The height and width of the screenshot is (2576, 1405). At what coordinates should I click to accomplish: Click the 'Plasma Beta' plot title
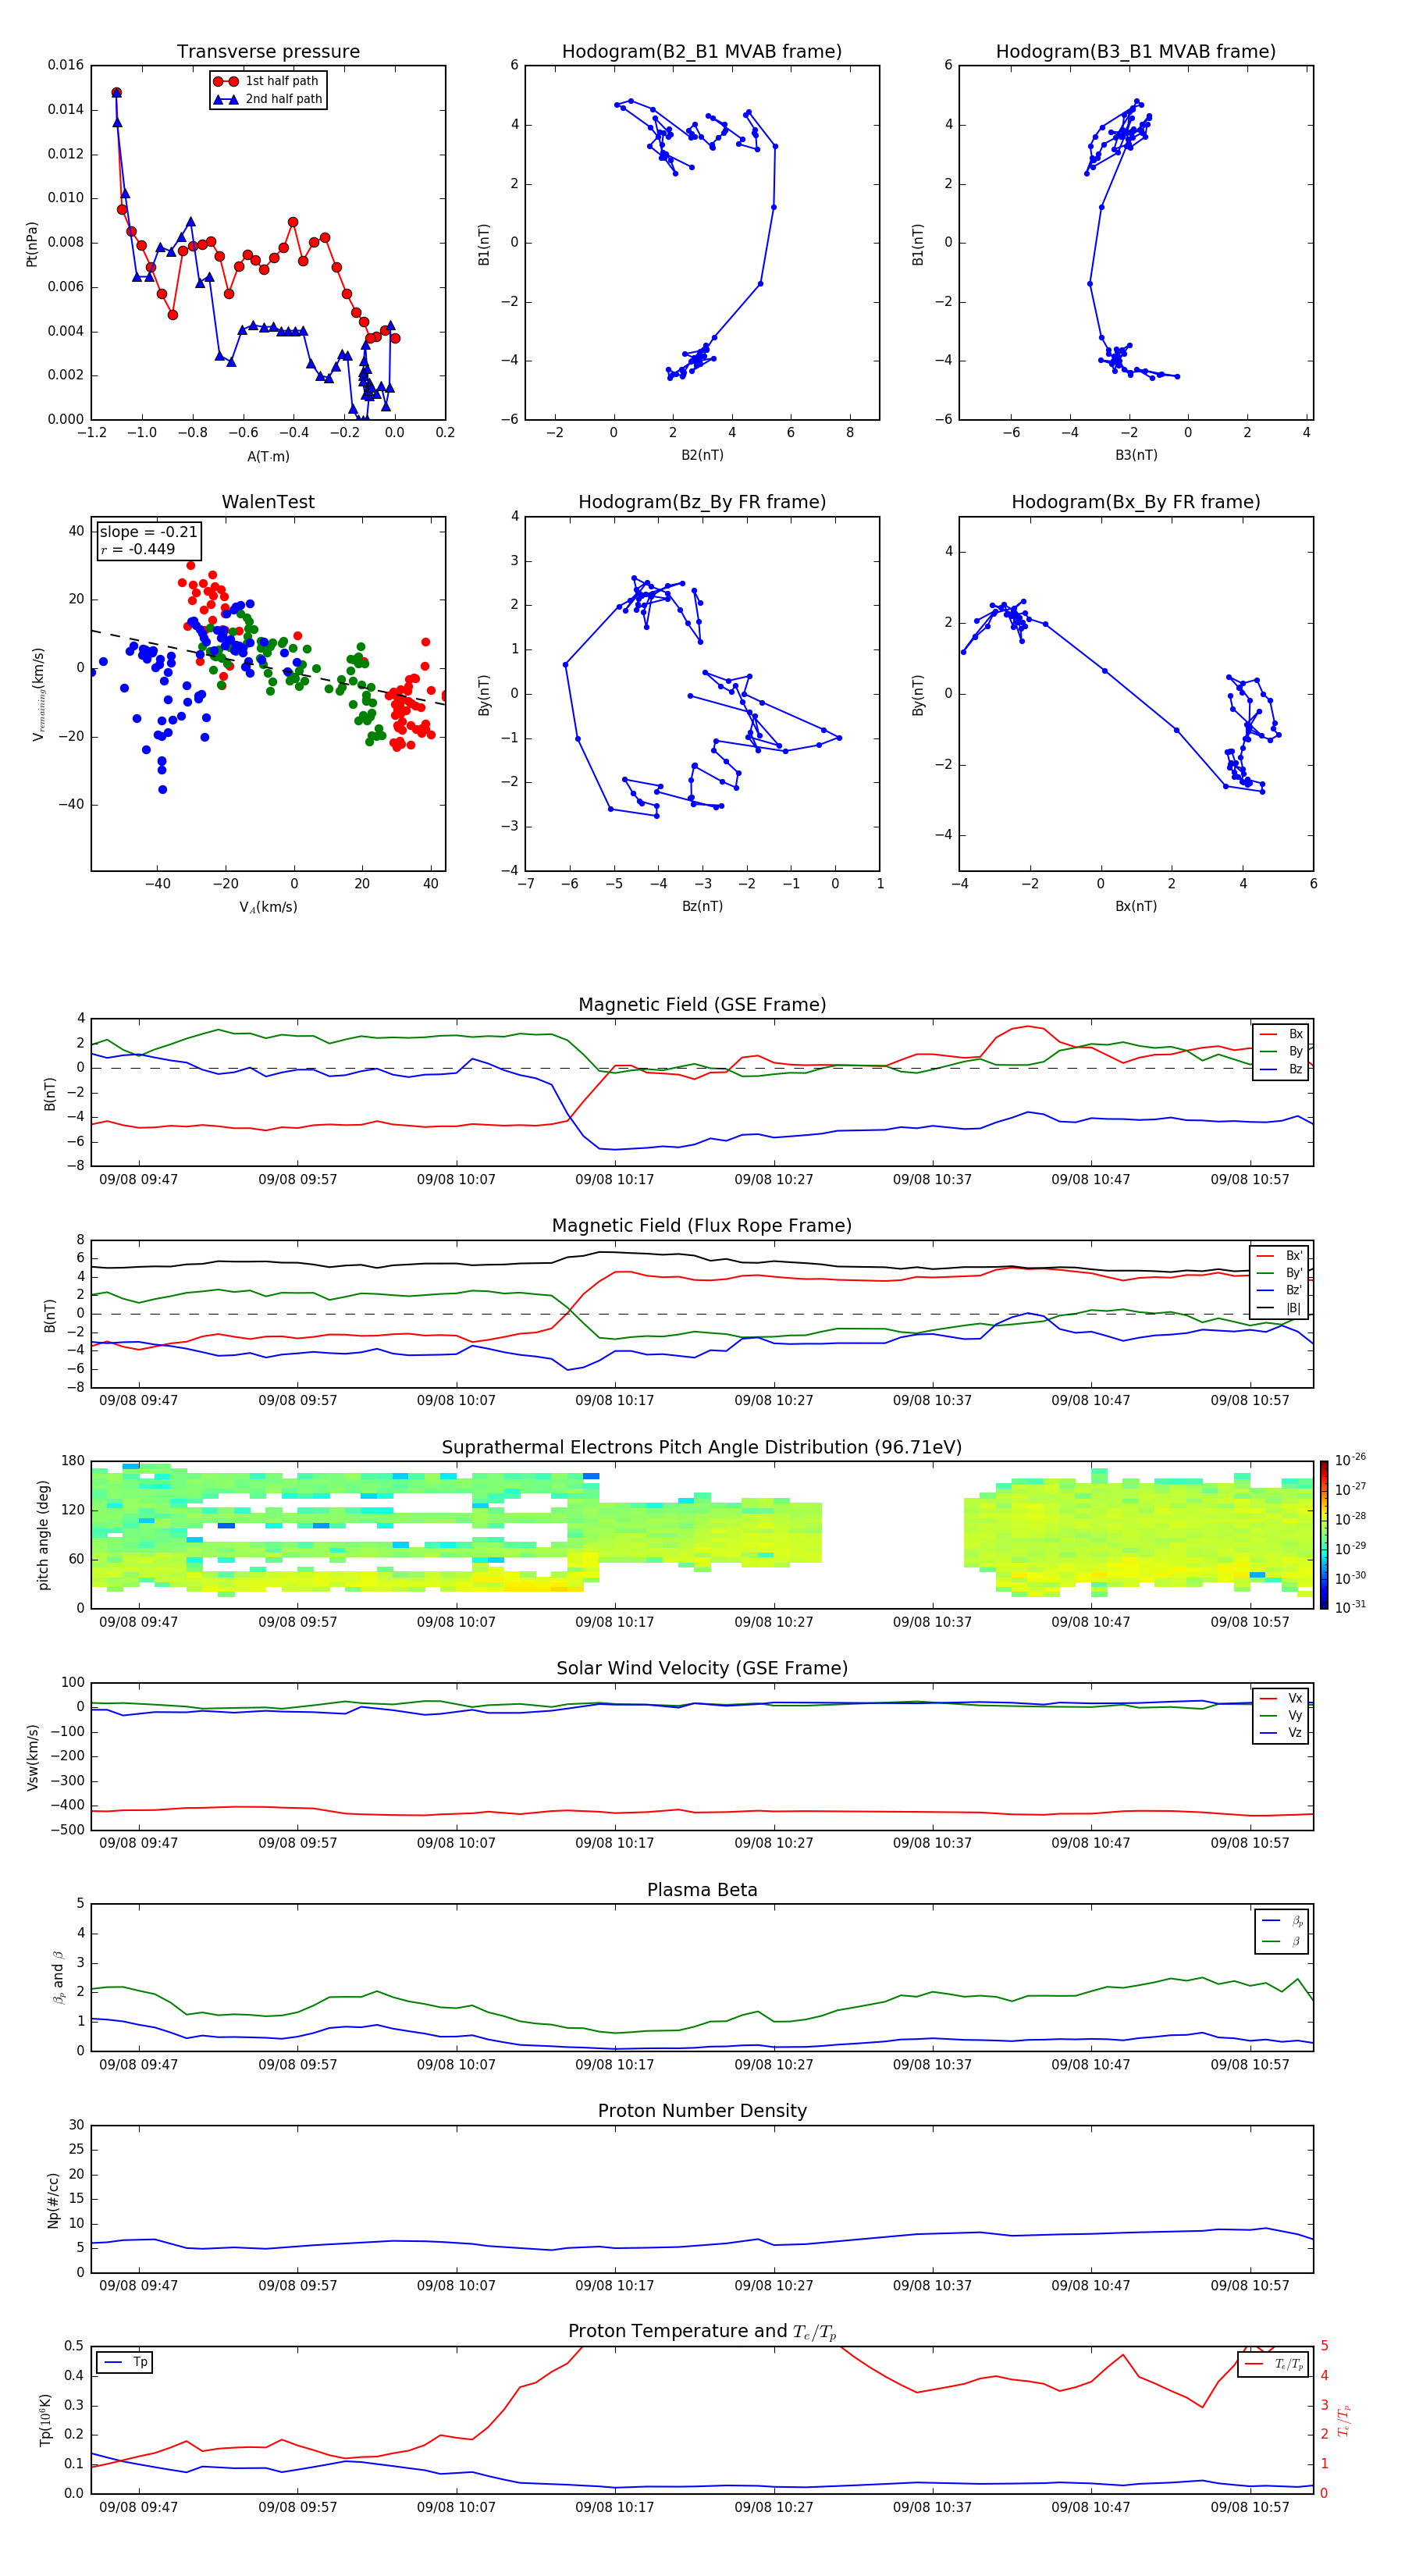(x=702, y=1890)
